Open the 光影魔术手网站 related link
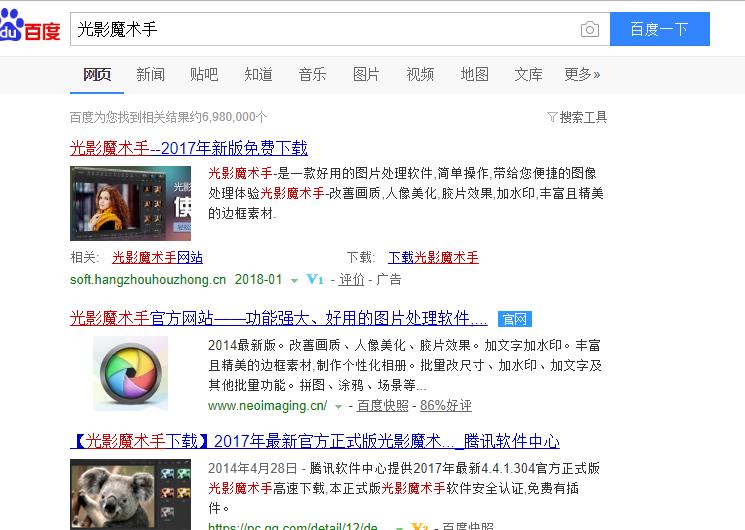This screenshot has height=530, width=745. tap(157, 258)
